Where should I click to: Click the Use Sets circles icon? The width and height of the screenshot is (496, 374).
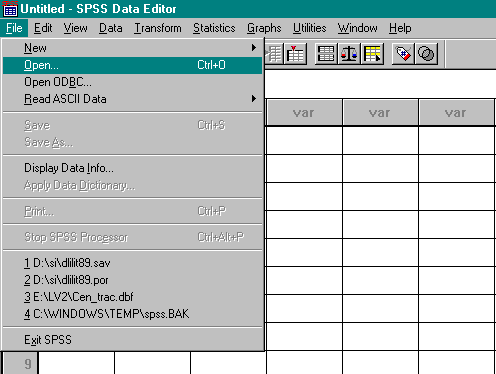tap(426, 54)
